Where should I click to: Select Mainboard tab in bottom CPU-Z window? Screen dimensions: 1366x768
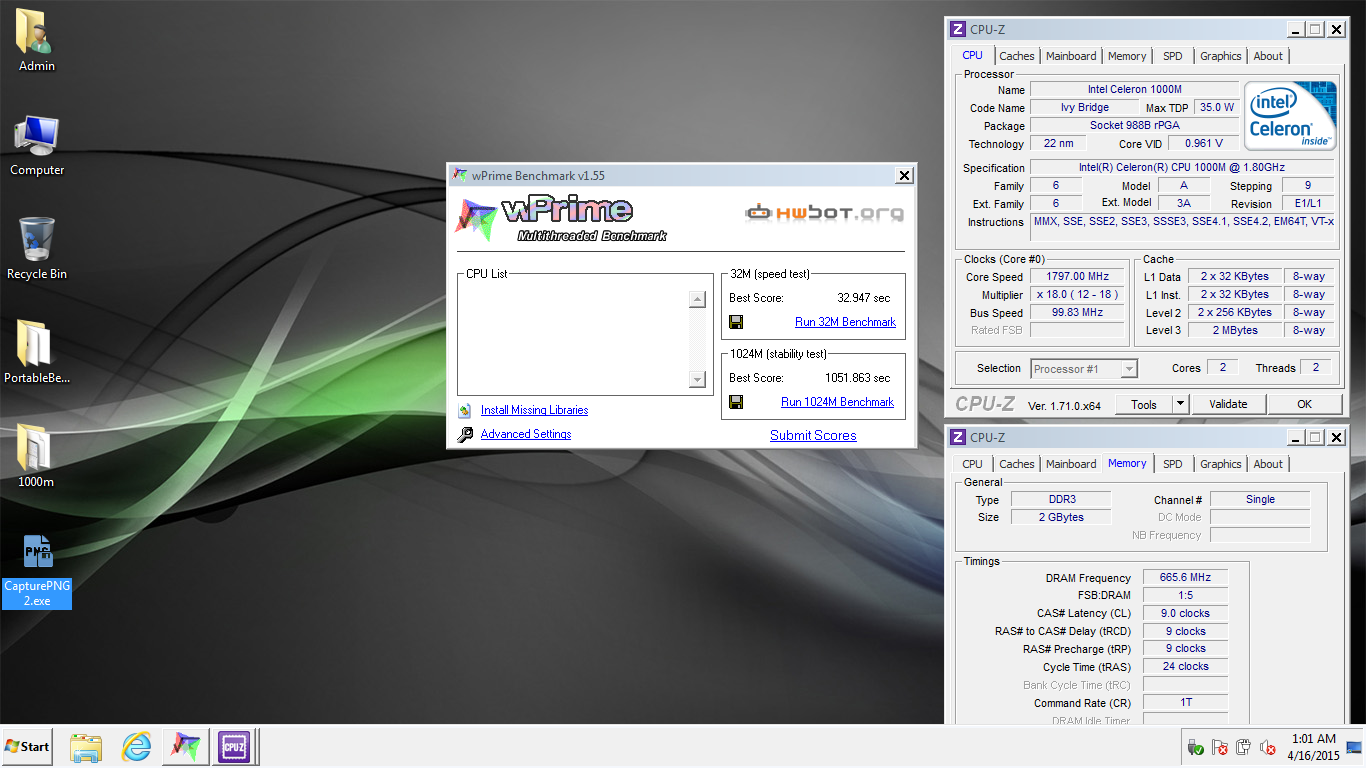1071,464
